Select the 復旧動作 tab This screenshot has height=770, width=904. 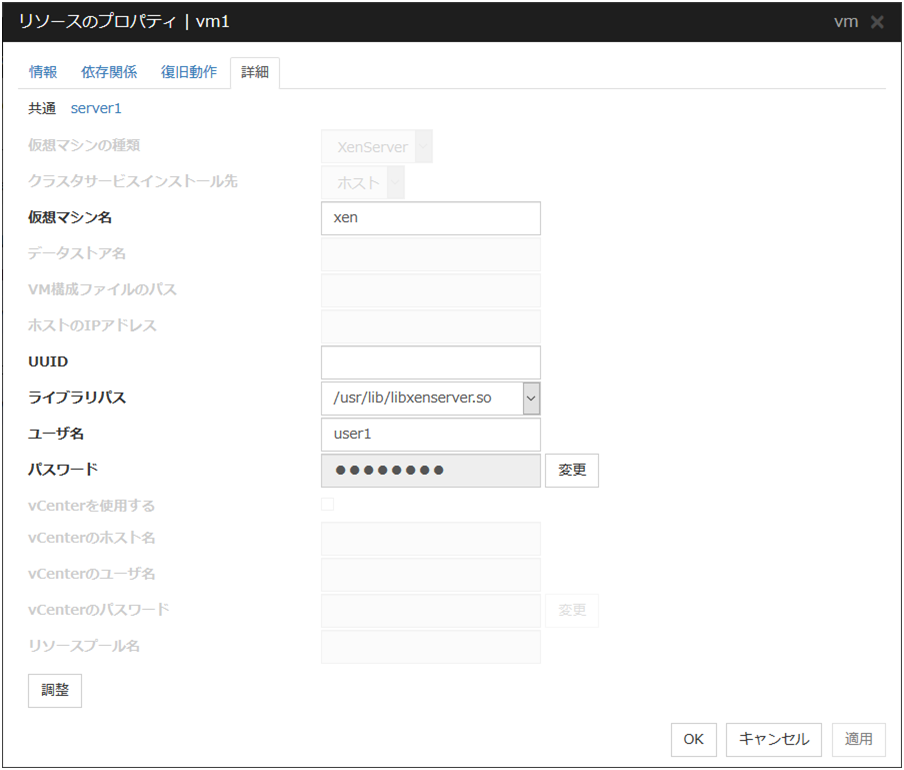pos(189,72)
